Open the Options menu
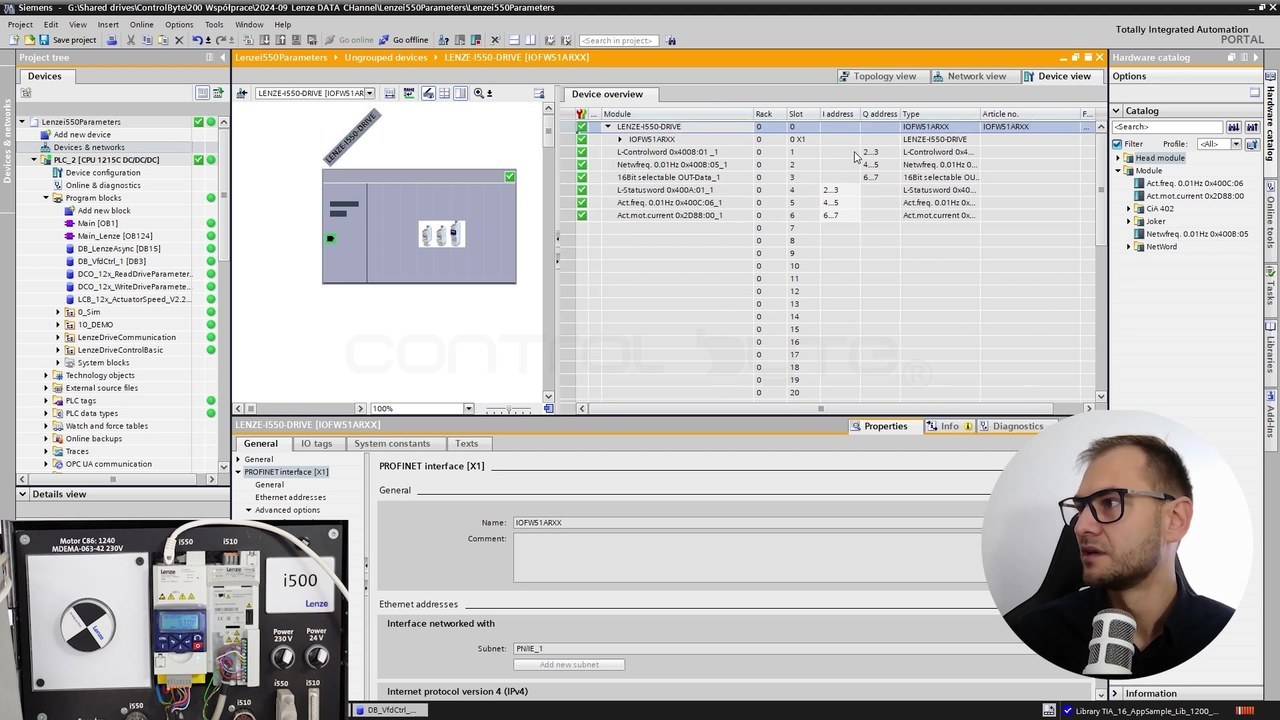The width and height of the screenshot is (1280, 720). point(179,25)
